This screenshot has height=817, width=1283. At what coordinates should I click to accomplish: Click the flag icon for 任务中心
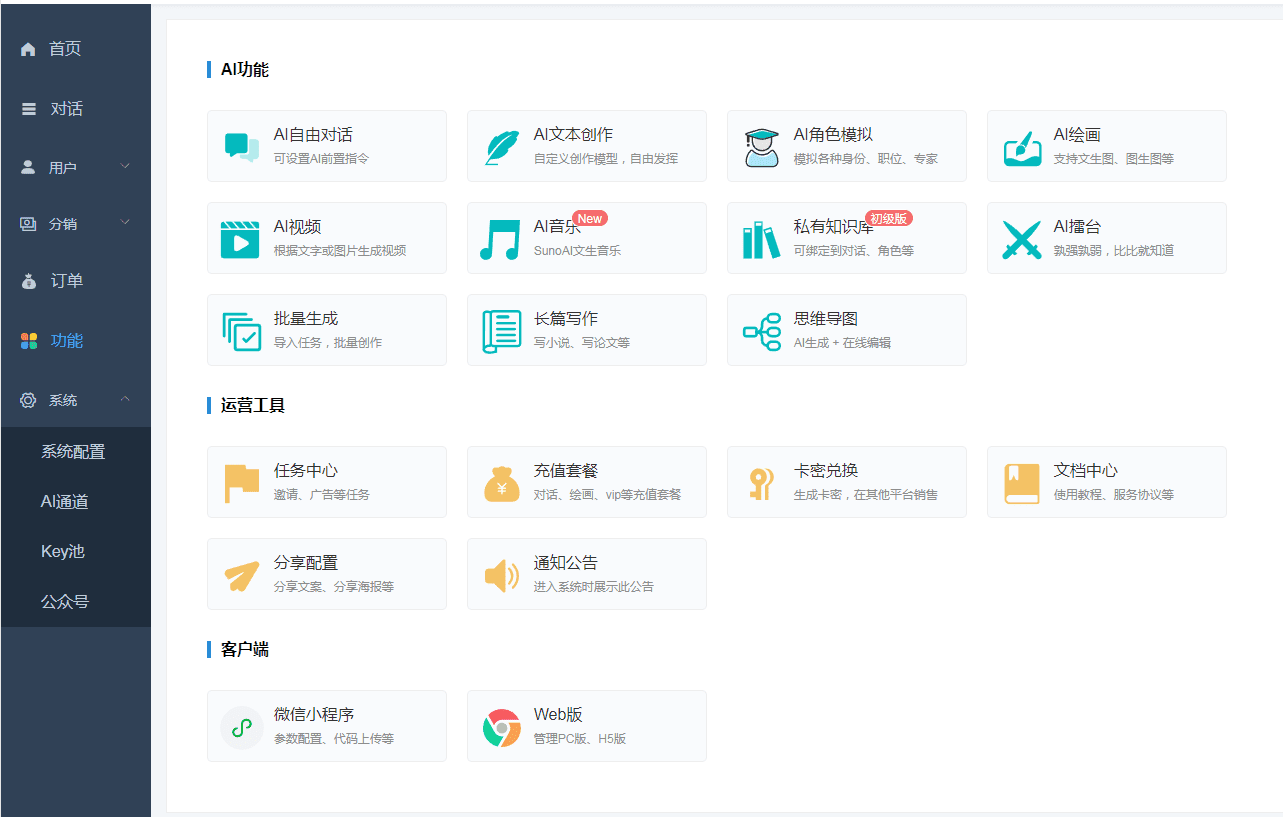click(241, 484)
